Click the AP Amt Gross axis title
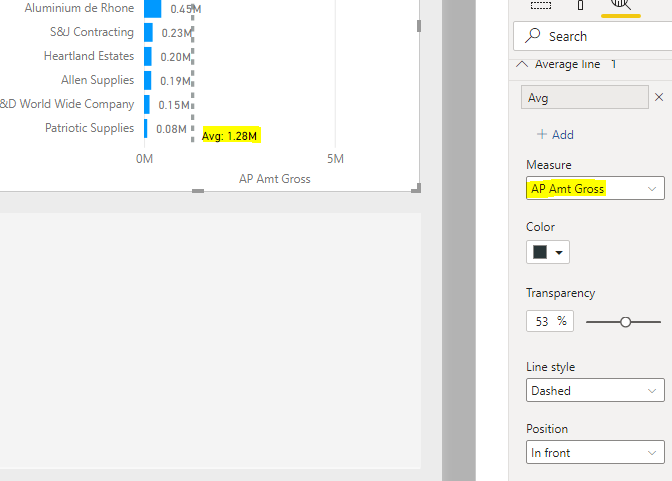 pos(275,179)
